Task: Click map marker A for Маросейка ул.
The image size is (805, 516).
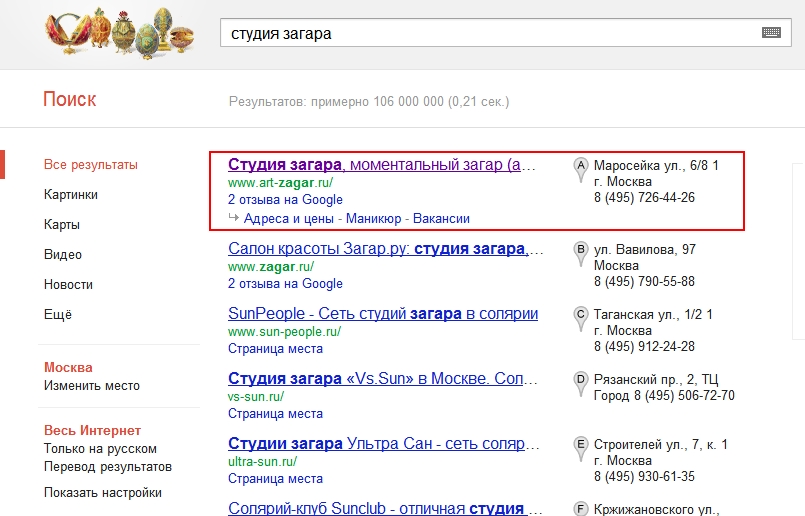Action: click(581, 170)
